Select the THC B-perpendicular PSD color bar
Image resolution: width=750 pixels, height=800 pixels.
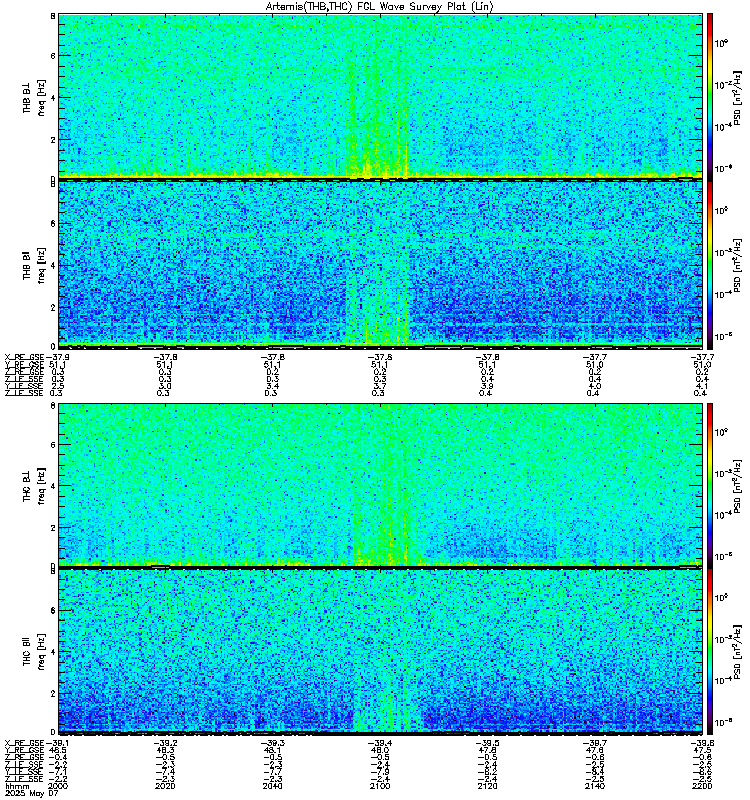709,485
